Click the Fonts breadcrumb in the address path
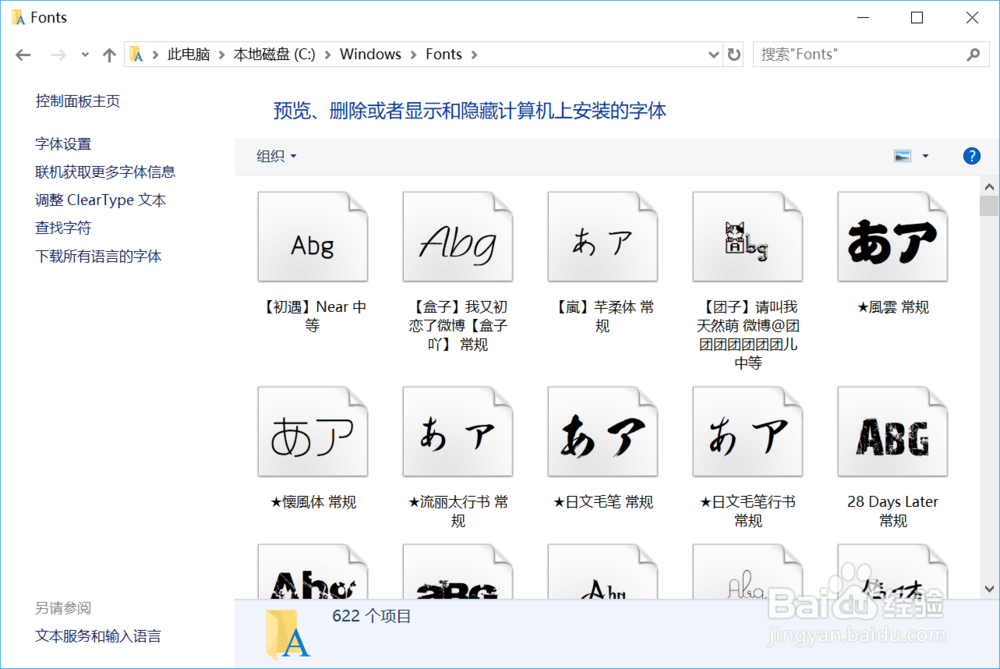Screen dimensions: 1000x669 tap(443, 54)
